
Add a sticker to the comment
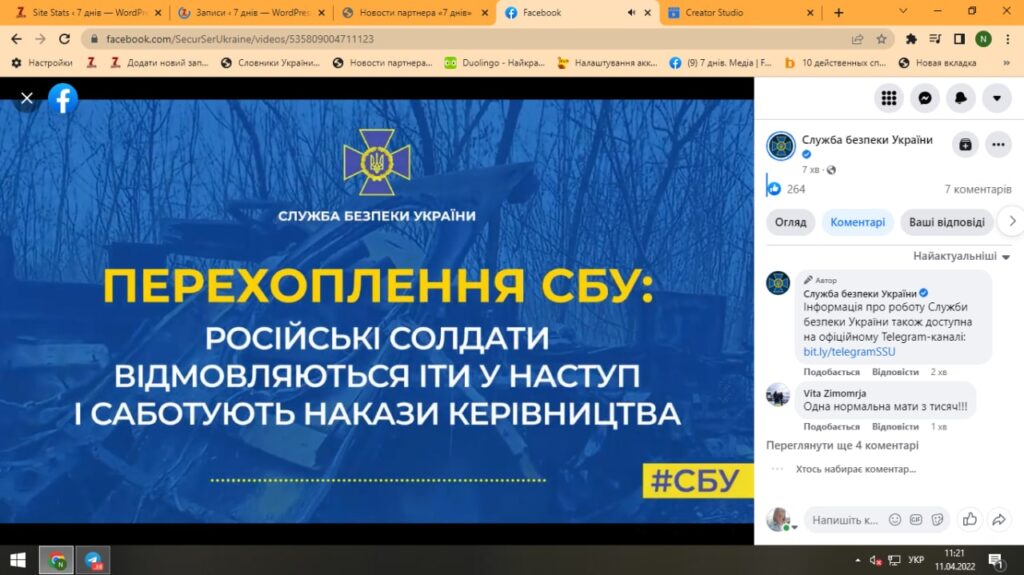pos(937,520)
